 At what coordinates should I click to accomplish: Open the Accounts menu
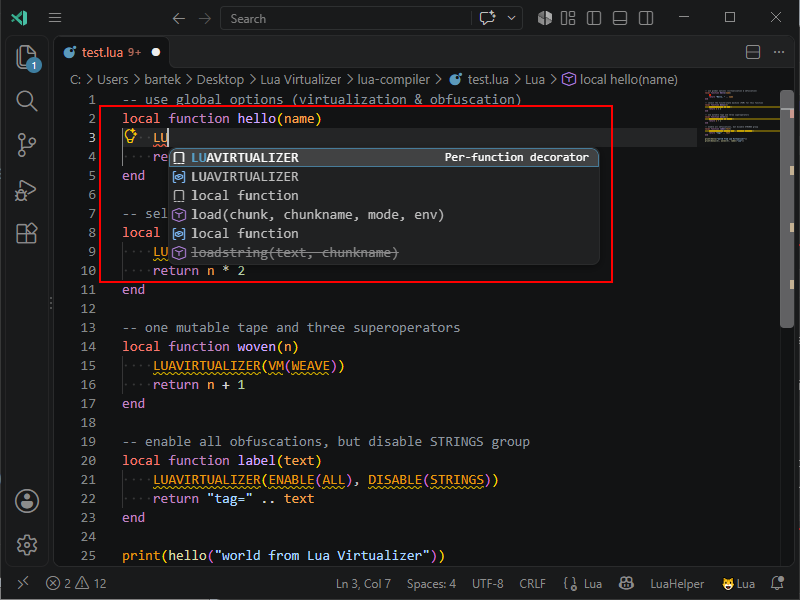click(x=27, y=501)
